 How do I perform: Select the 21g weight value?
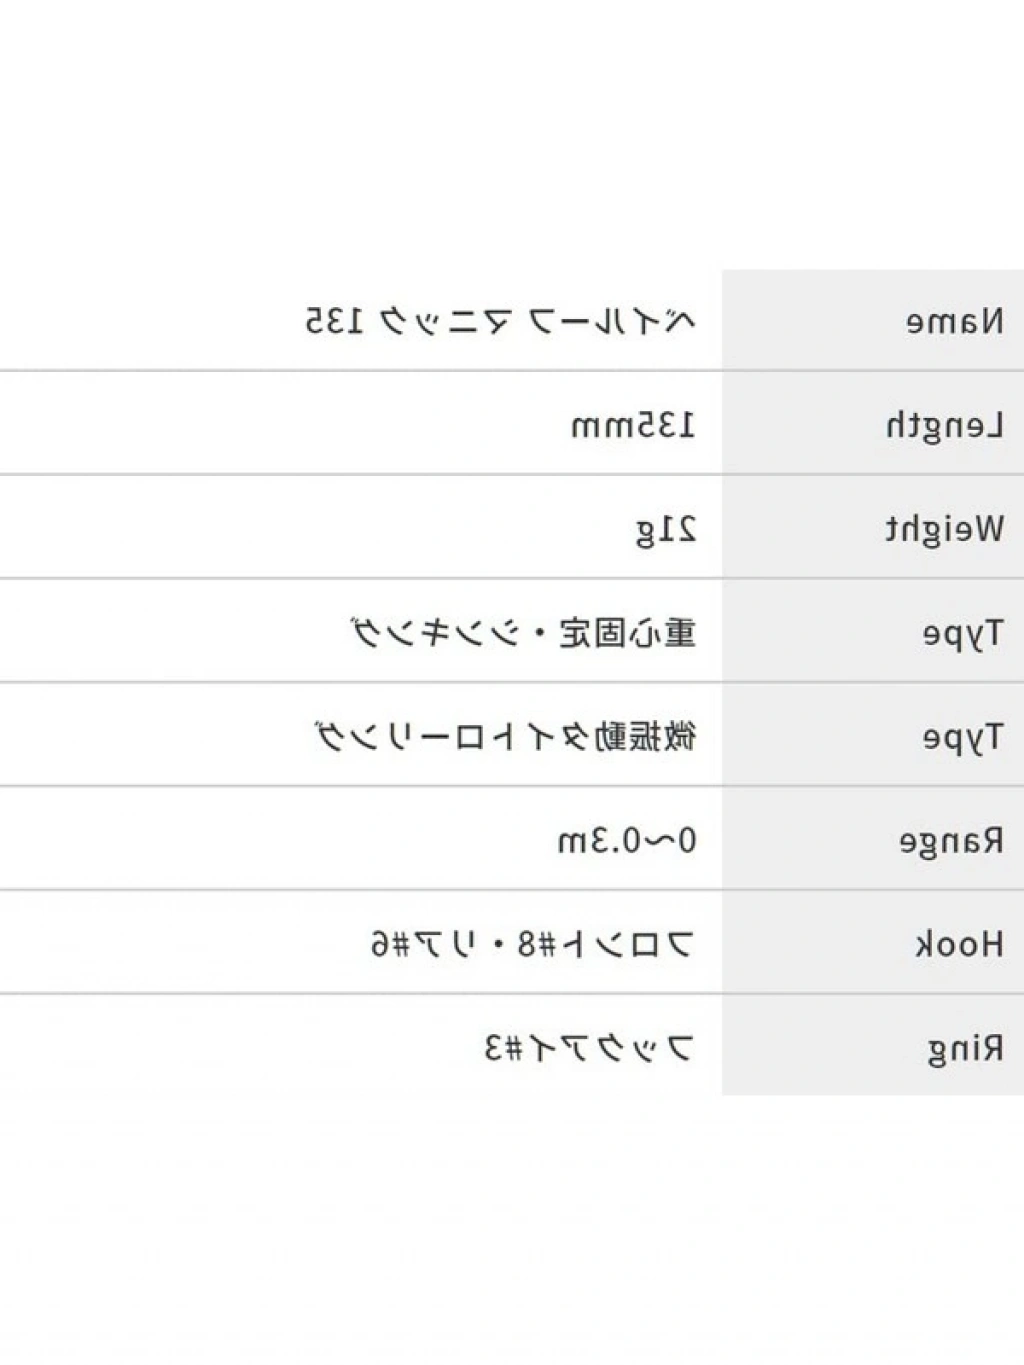(666, 530)
